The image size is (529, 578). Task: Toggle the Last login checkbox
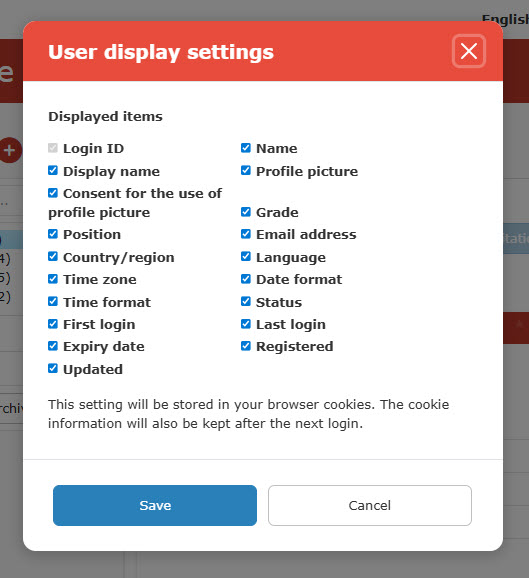[x=246, y=324]
